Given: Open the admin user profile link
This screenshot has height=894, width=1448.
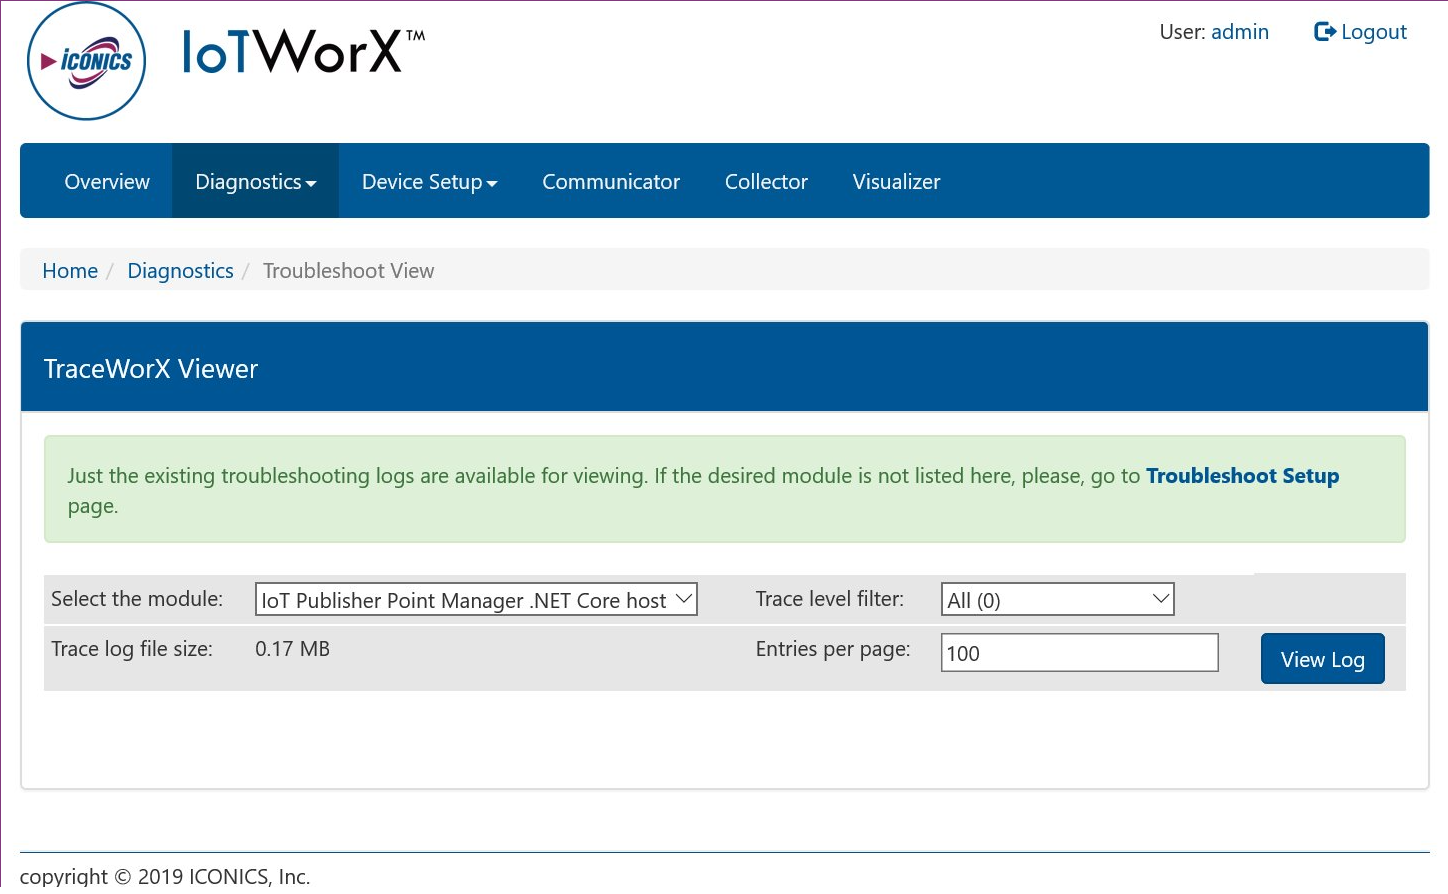Looking at the screenshot, I should coord(1239,32).
